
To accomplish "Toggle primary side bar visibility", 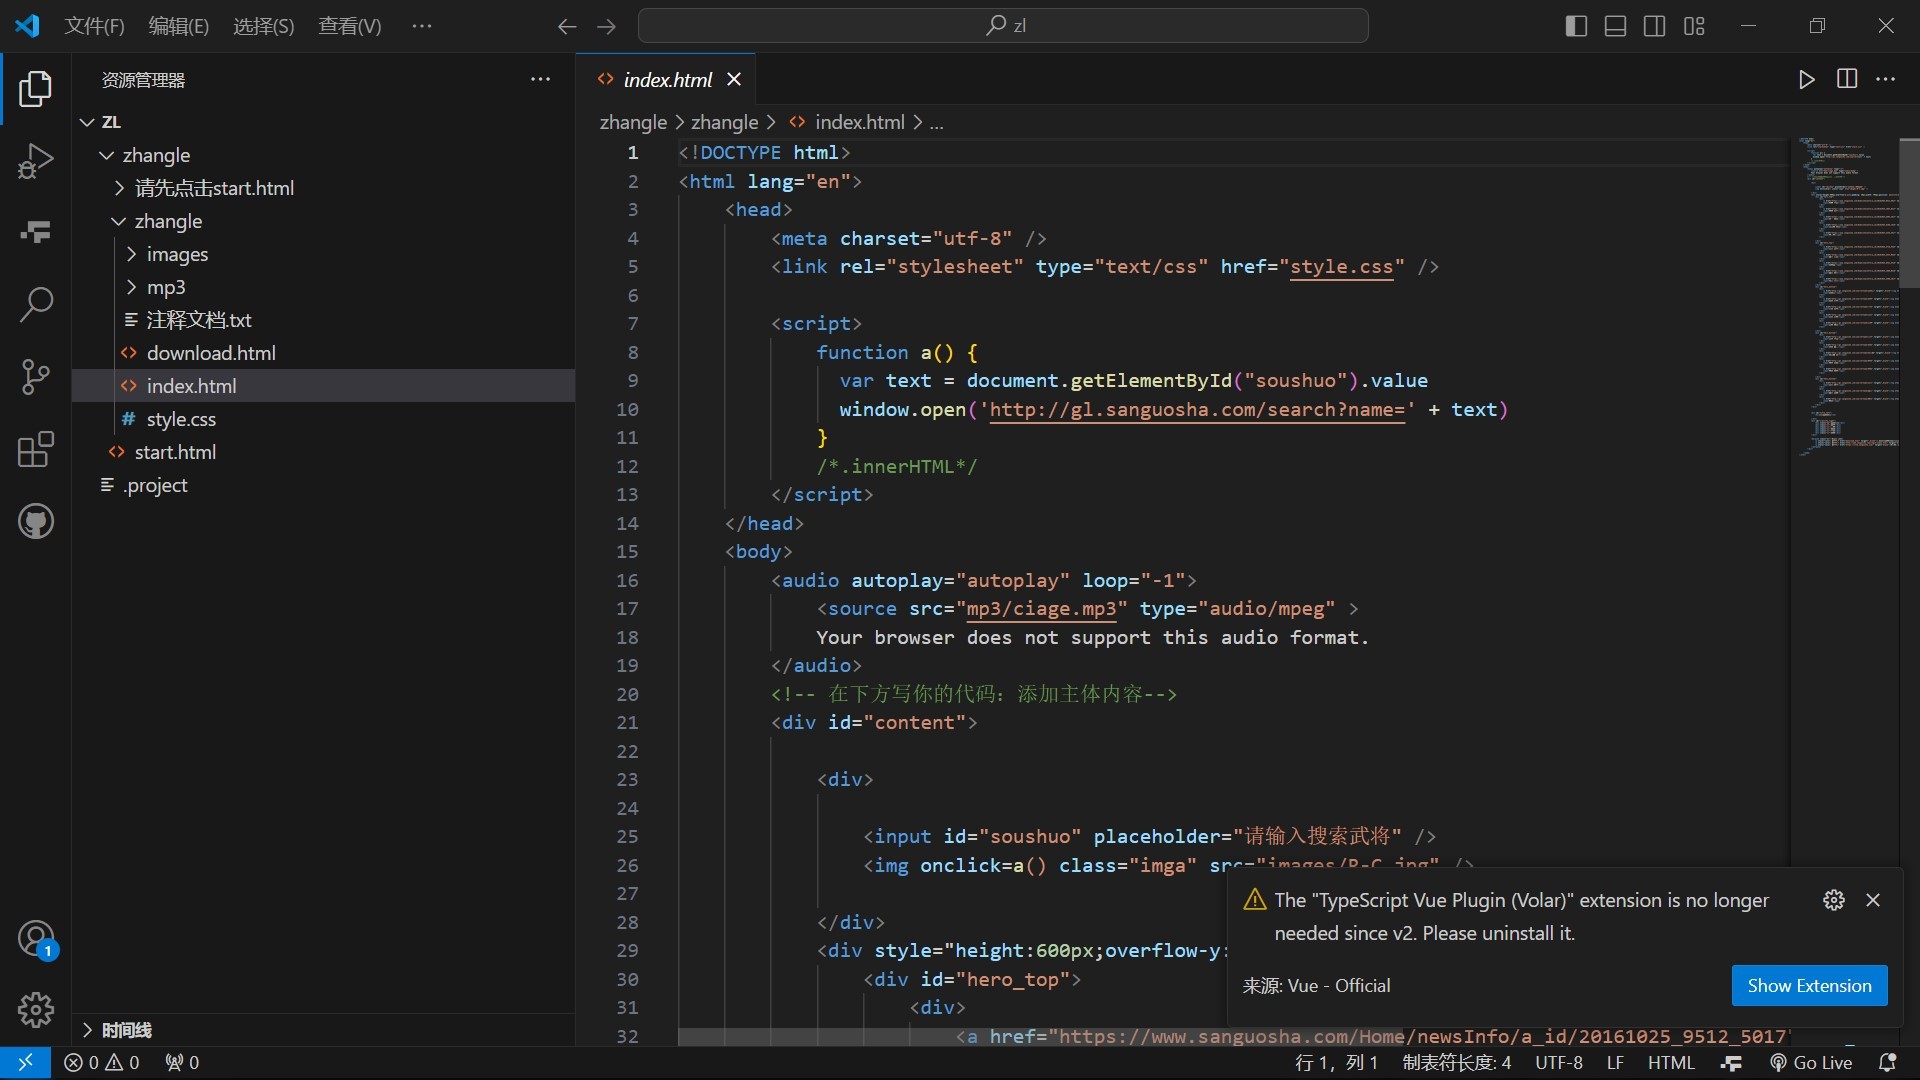I will 1576,26.
